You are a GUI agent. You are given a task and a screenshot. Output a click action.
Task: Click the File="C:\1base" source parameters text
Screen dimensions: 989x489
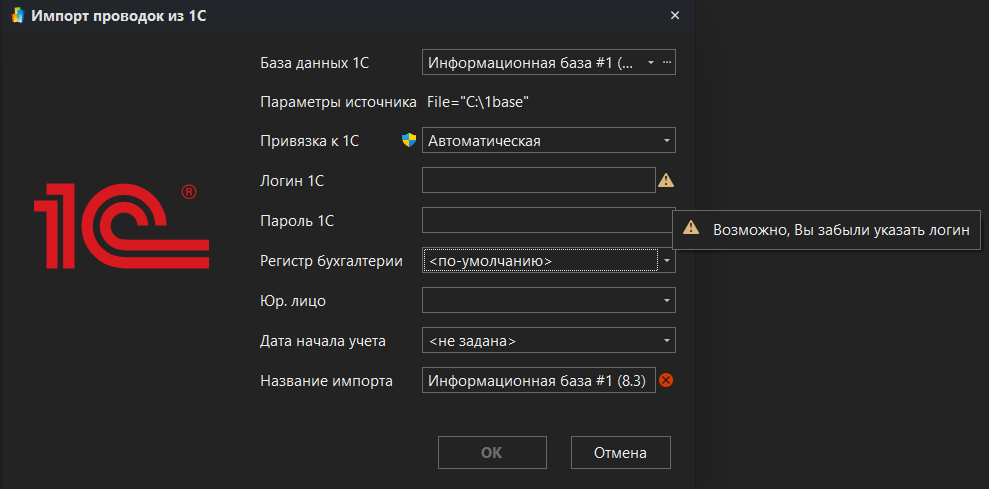click(x=478, y=102)
